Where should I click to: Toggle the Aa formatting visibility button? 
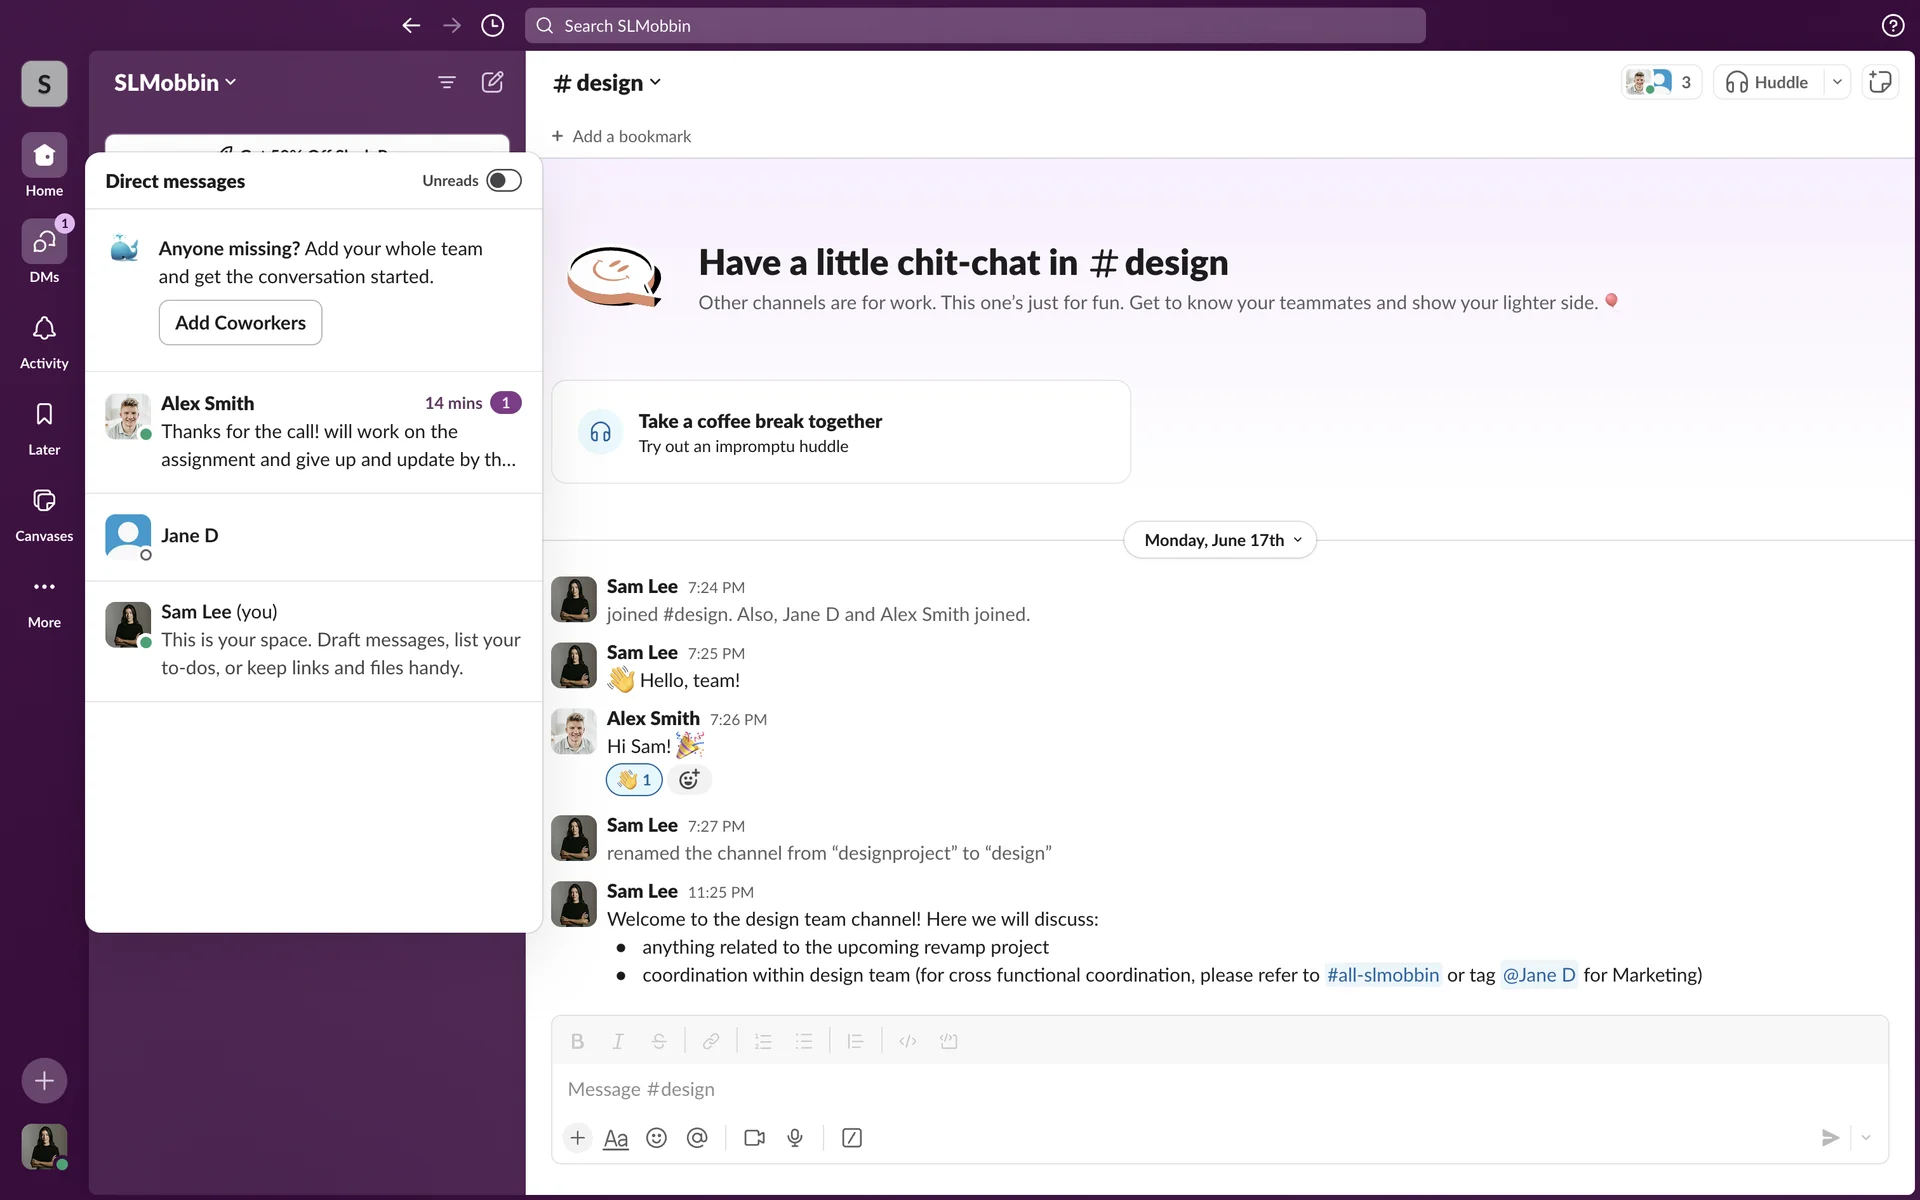point(616,1138)
